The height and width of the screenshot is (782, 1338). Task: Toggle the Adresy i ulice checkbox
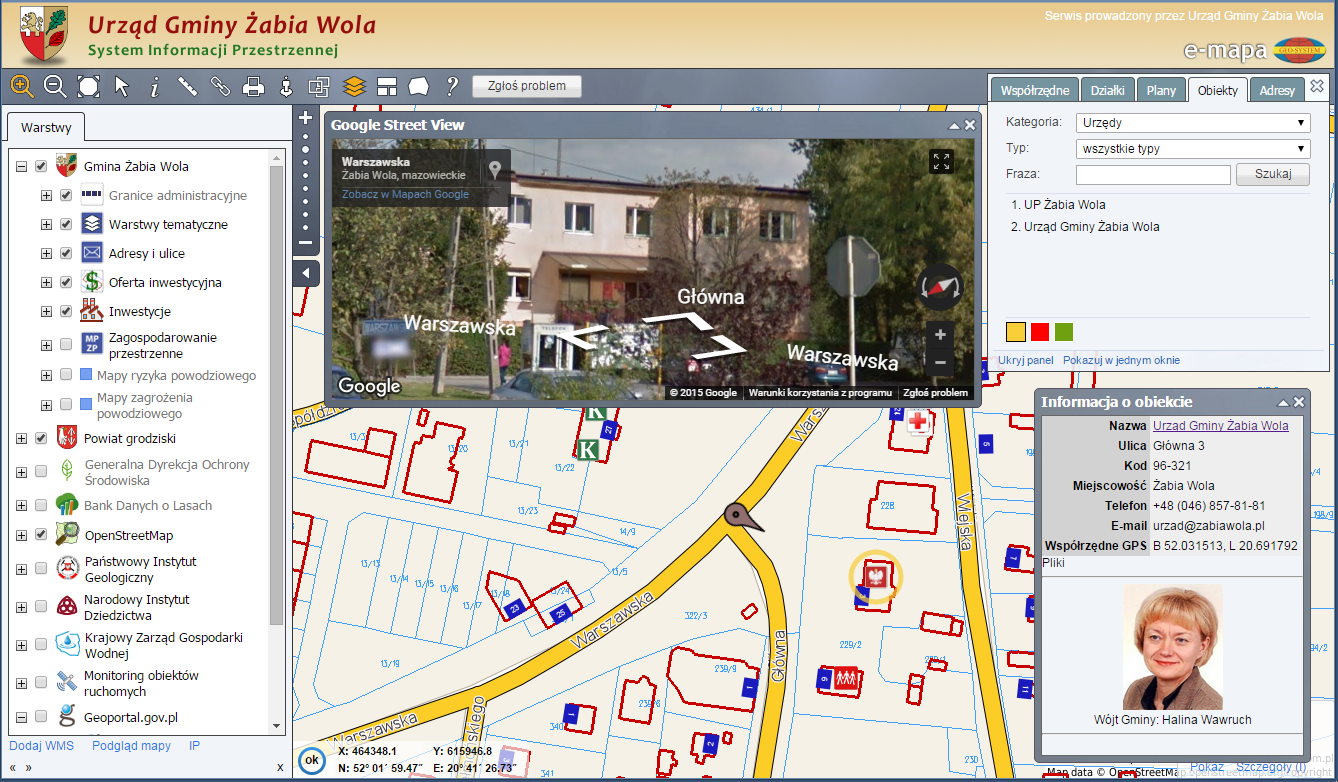coord(66,254)
